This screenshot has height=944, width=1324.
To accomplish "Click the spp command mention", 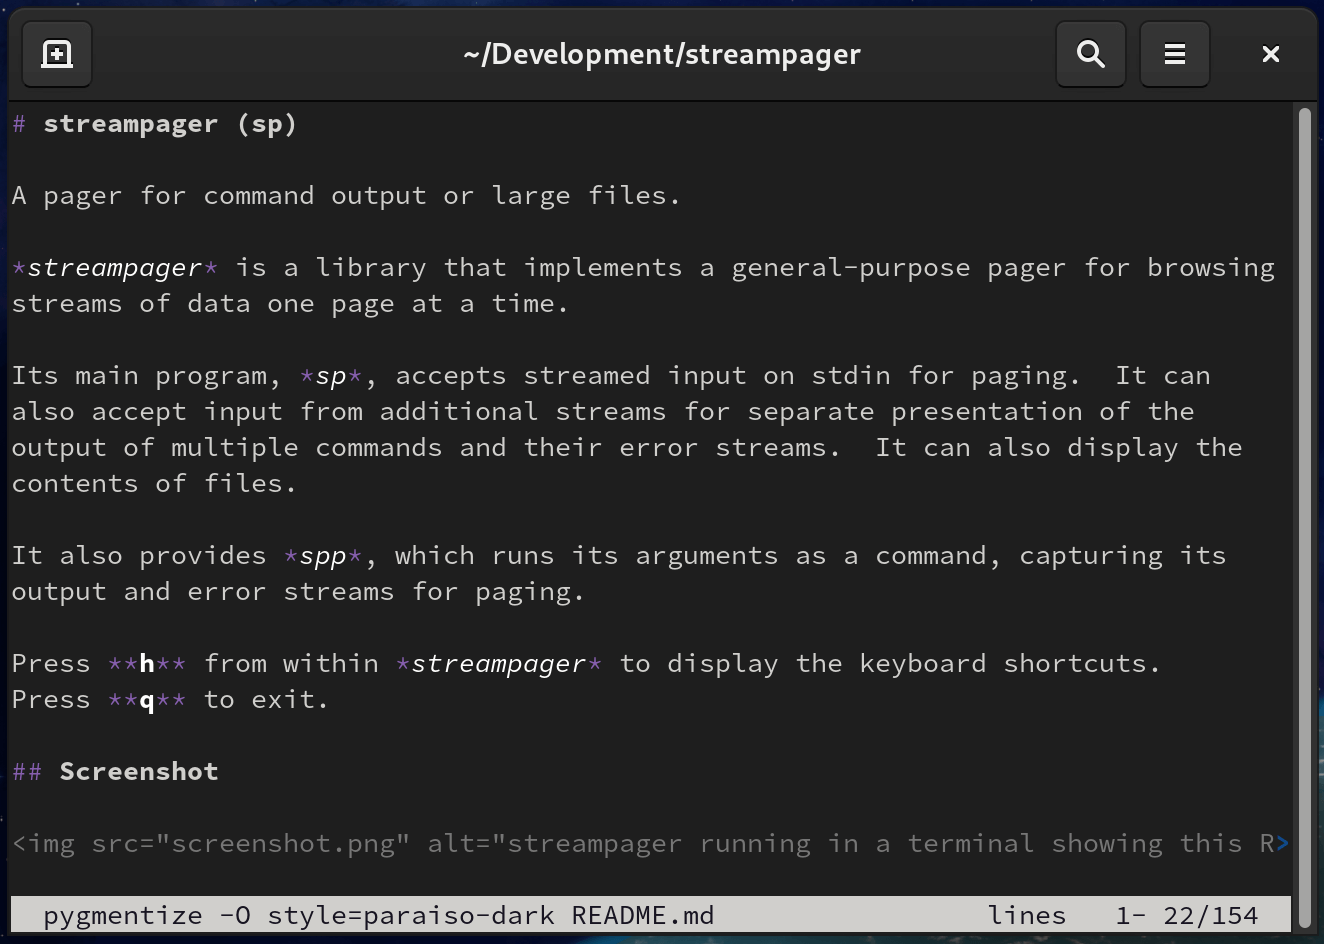I will [x=322, y=555].
